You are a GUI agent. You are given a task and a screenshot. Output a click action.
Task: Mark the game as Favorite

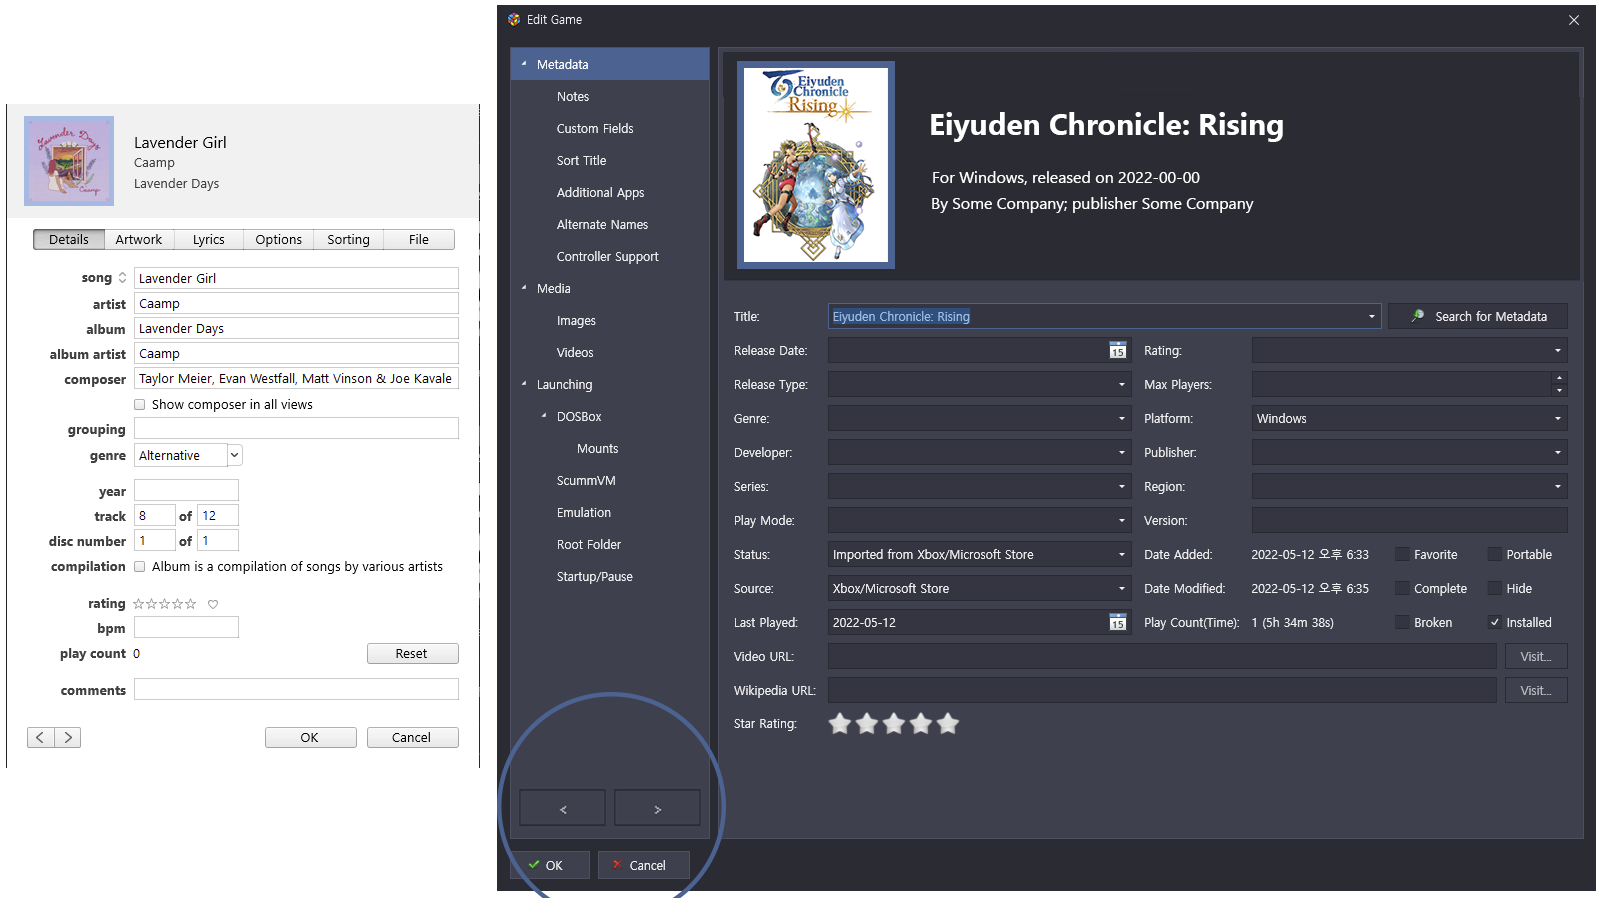(1402, 555)
